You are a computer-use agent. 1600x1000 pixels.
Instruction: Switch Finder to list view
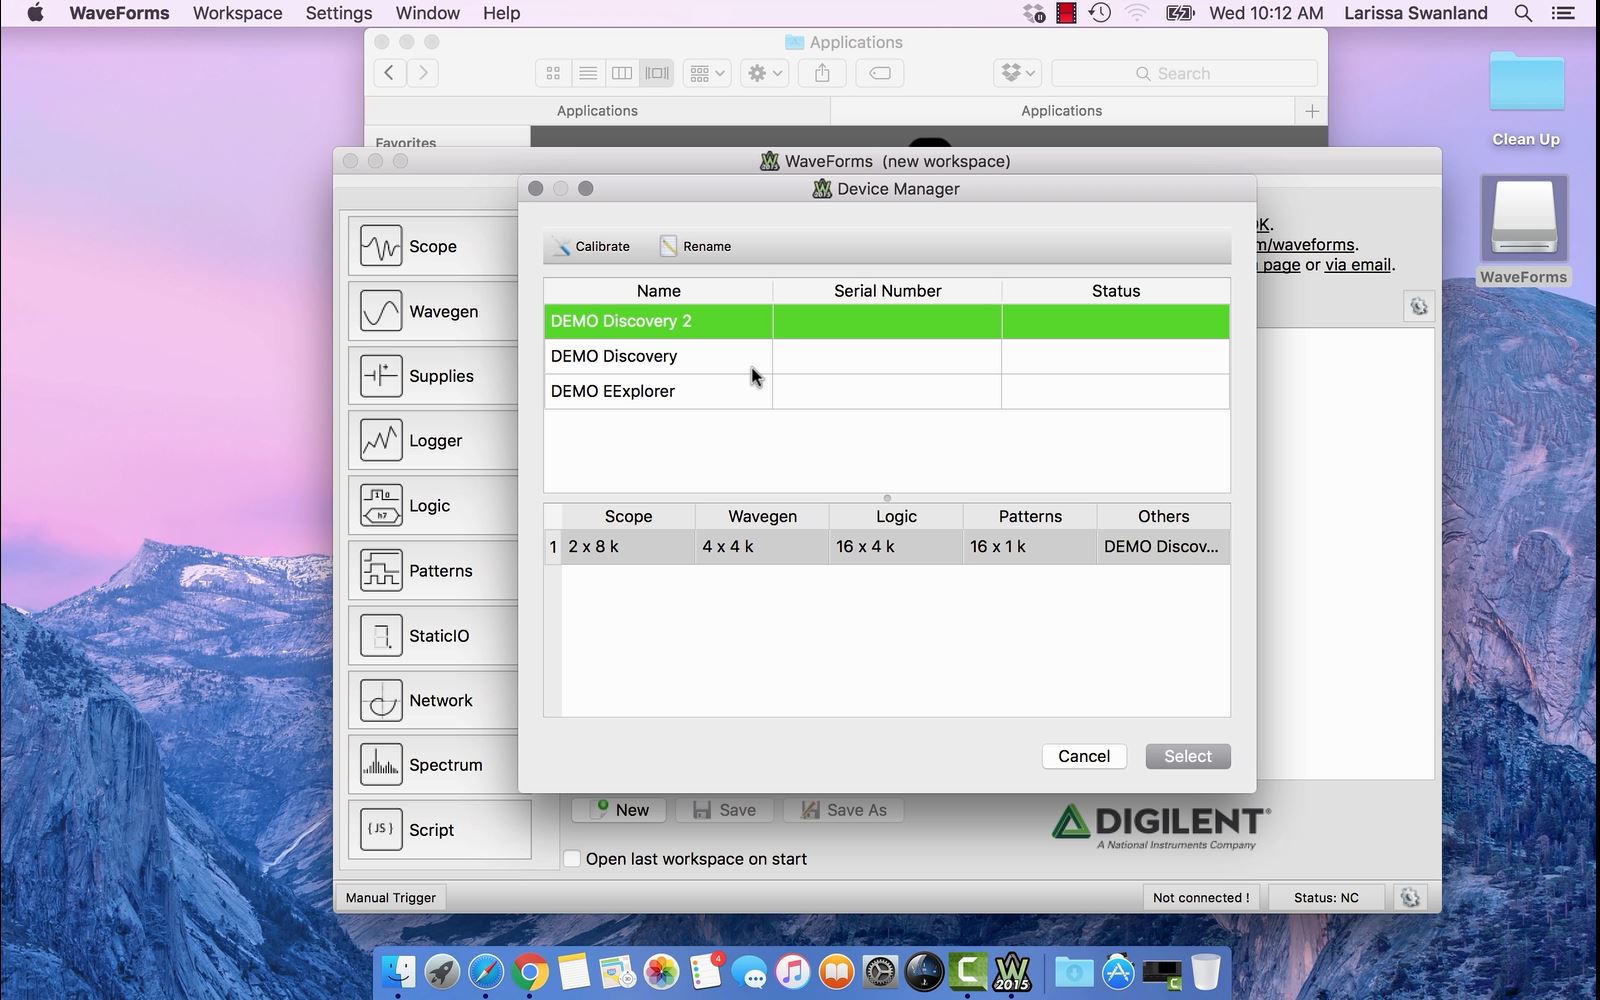[588, 73]
